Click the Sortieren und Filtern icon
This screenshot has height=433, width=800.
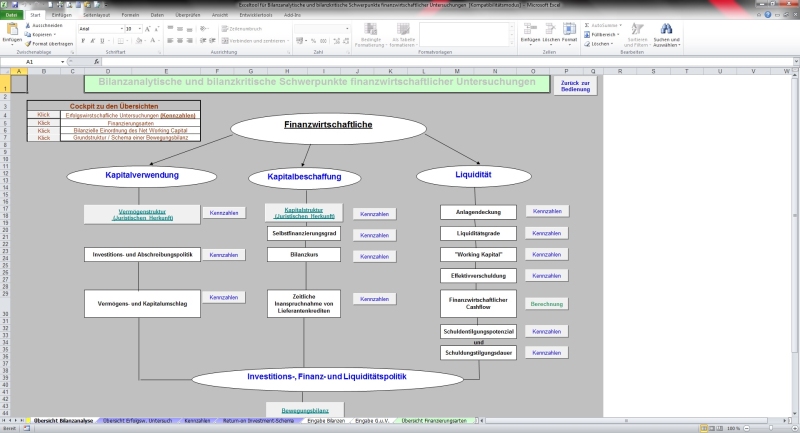pos(635,35)
